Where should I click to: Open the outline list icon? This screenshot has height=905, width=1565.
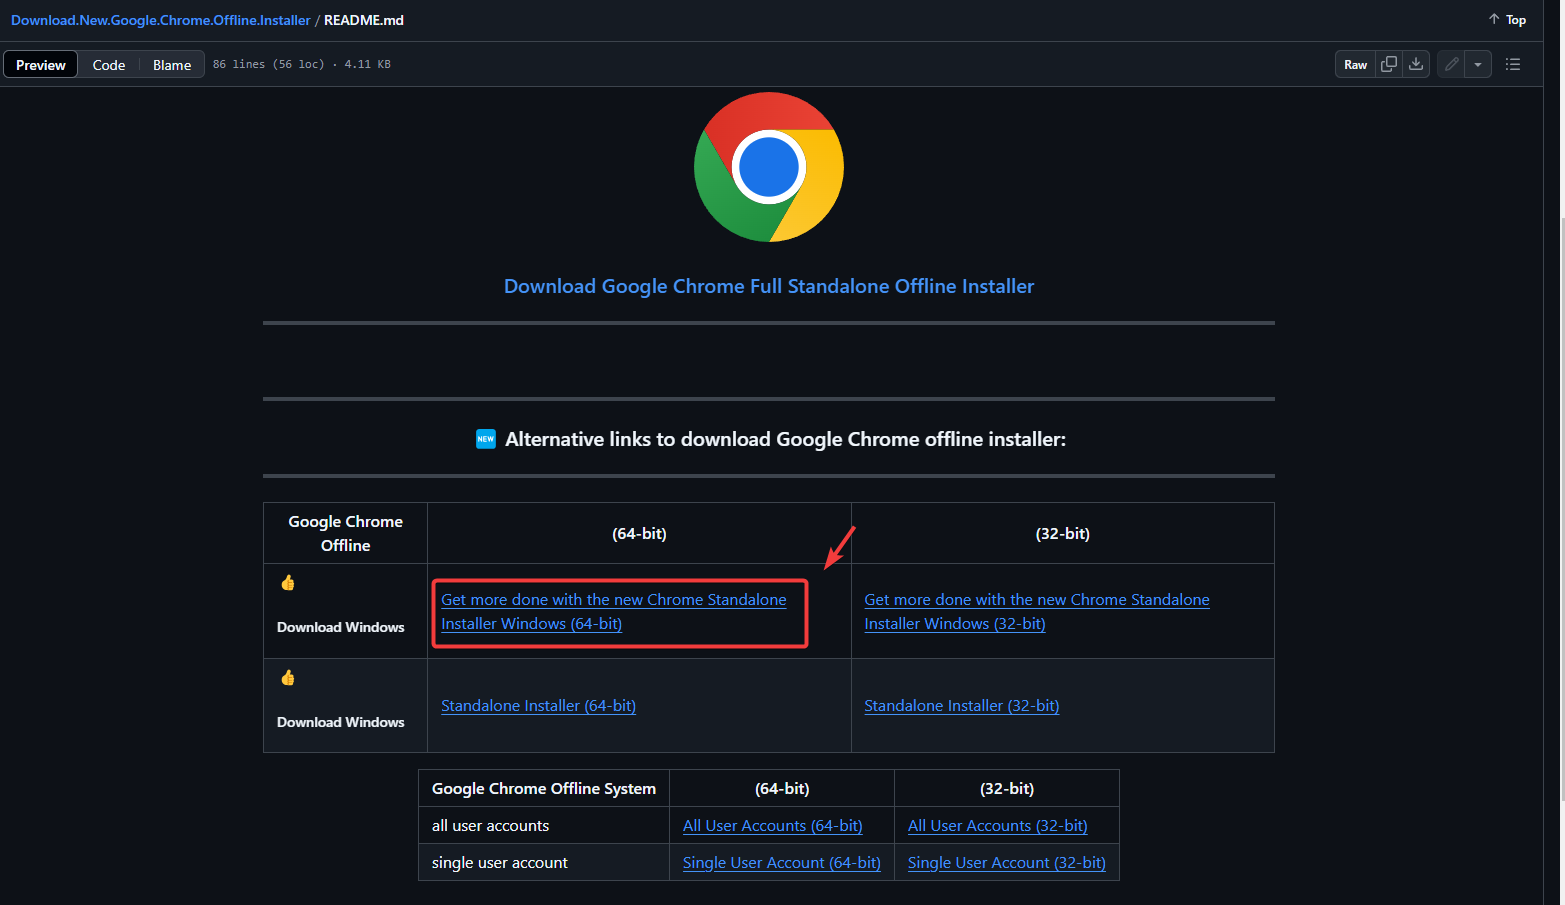(1513, 64)
